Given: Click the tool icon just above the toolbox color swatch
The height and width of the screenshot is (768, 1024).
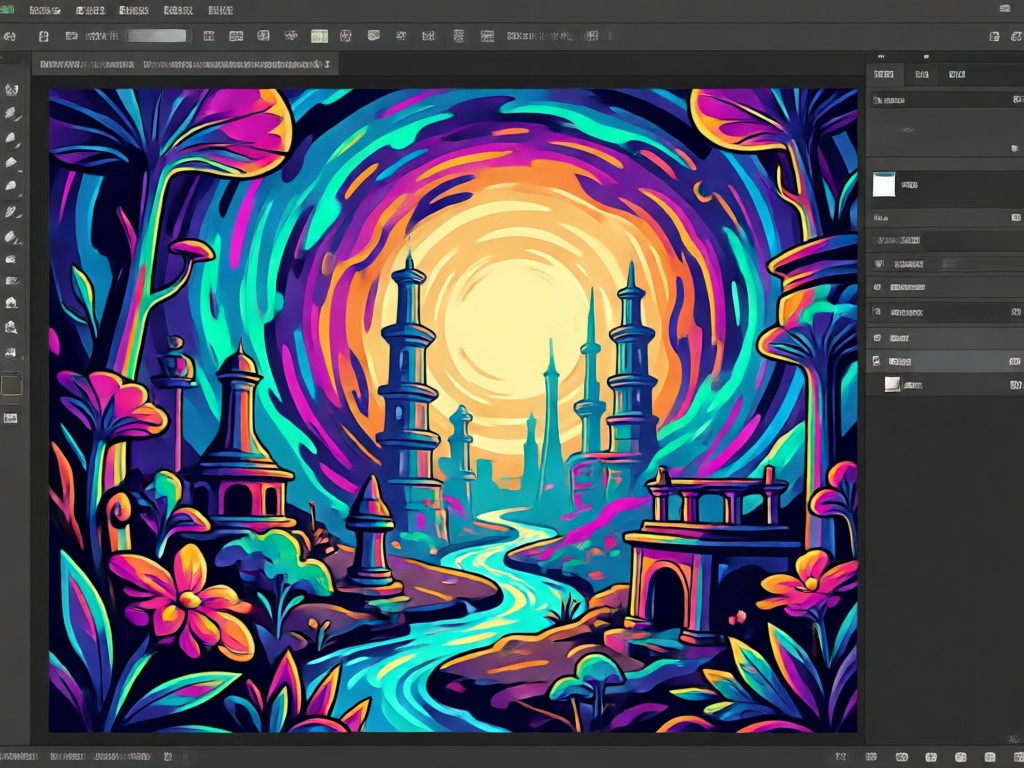Looking at the screenshot, I should 11,353.
